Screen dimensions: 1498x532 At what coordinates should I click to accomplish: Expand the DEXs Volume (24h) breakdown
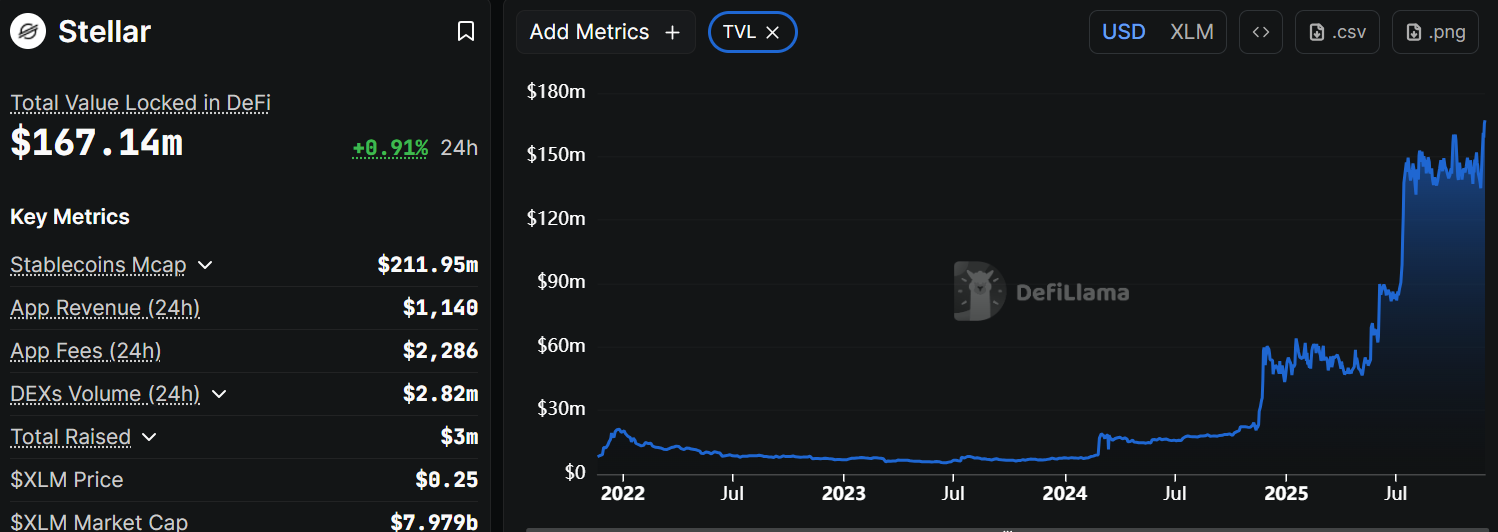(x=219, y=394)
